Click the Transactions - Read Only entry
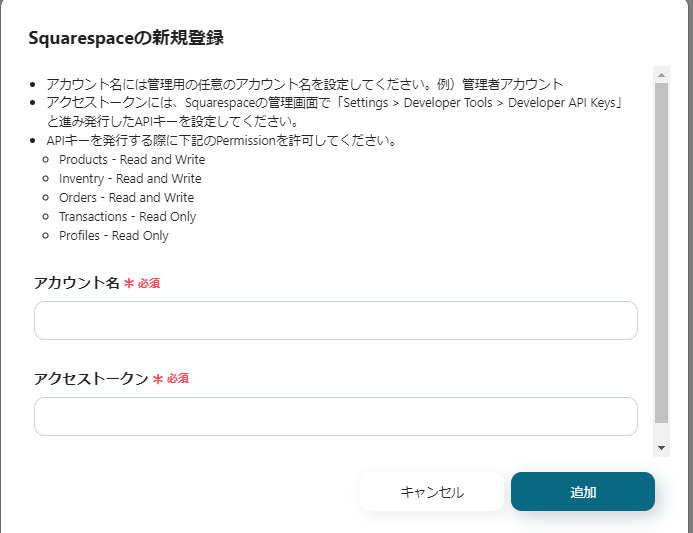This screenshot has height=533, width=693. tap(127, 217)
